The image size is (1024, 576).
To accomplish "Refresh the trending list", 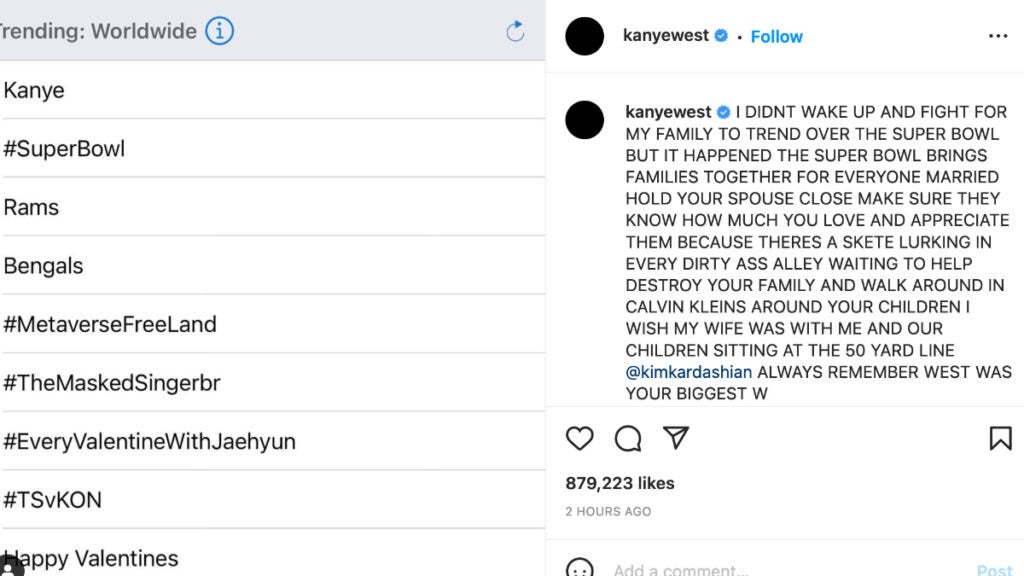I will (x=515, y=31).
